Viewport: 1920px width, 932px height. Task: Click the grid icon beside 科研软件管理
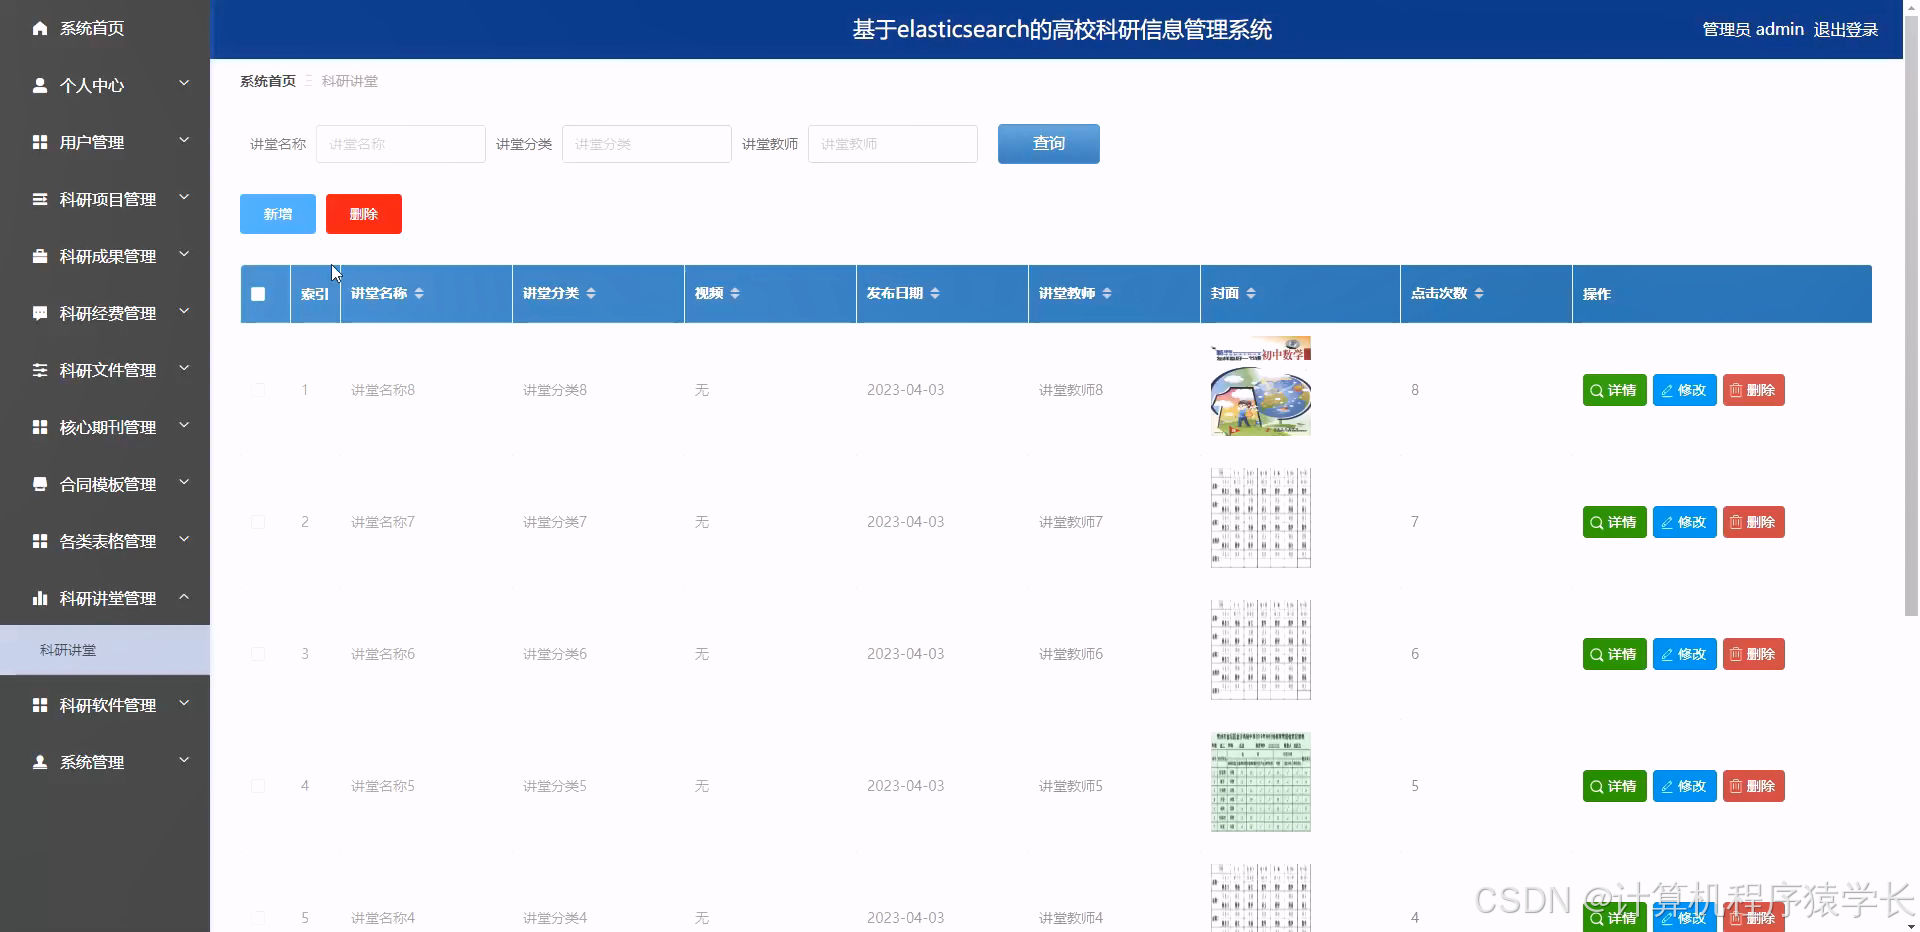pyautogui.click(x=40, y=705)
